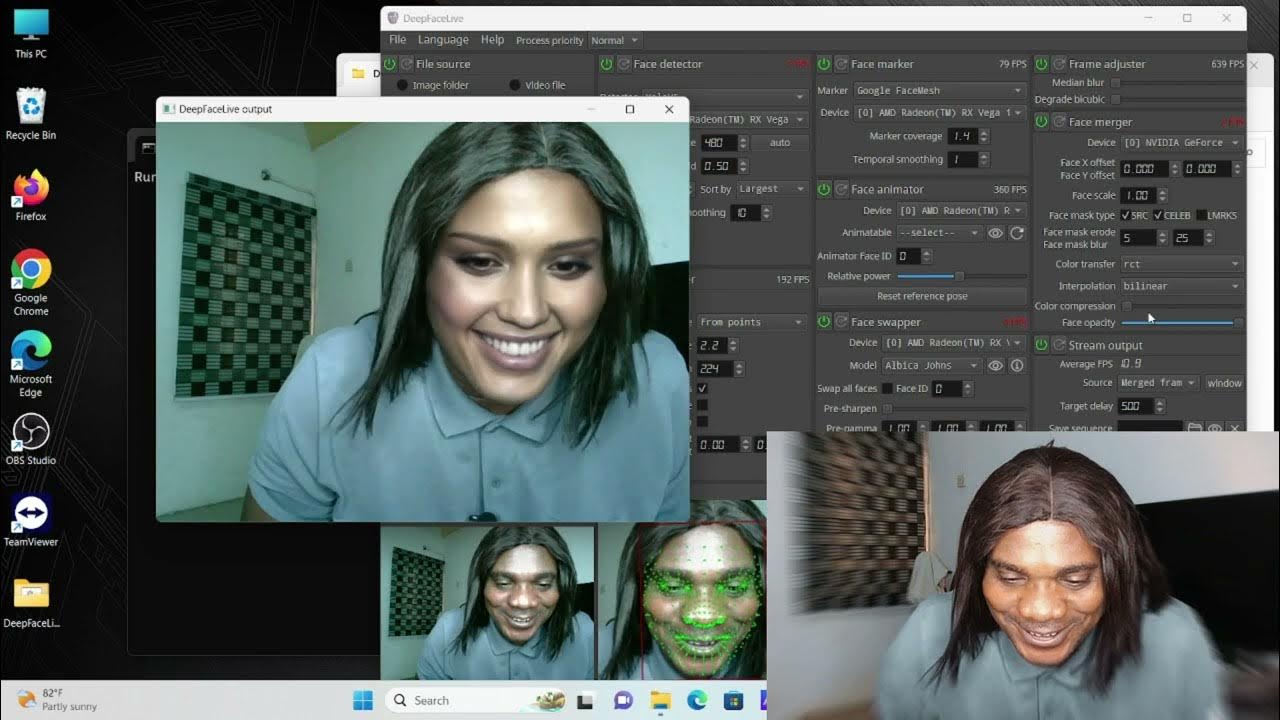Toggle the Face detector power button

[606, 64]
